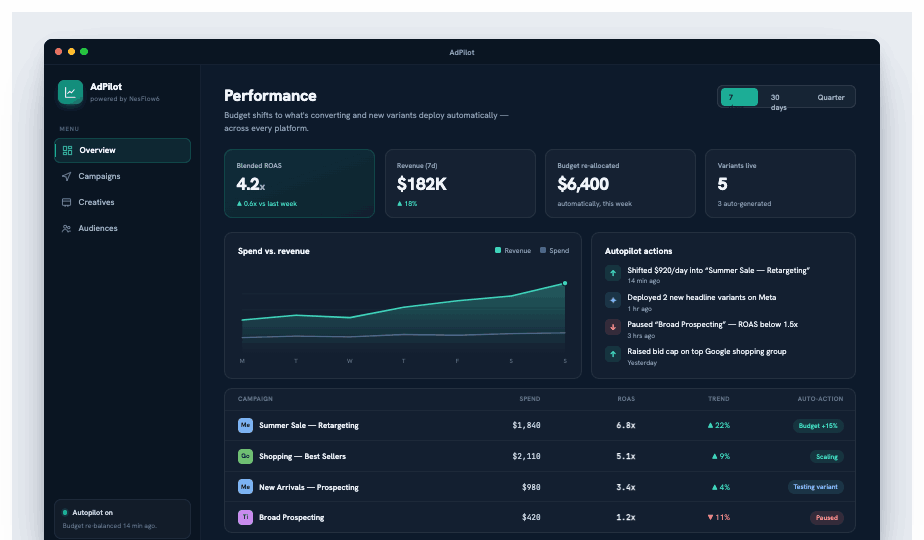Click the Audiences people icon
Screen dimensions: 924x540
[67, 228]
